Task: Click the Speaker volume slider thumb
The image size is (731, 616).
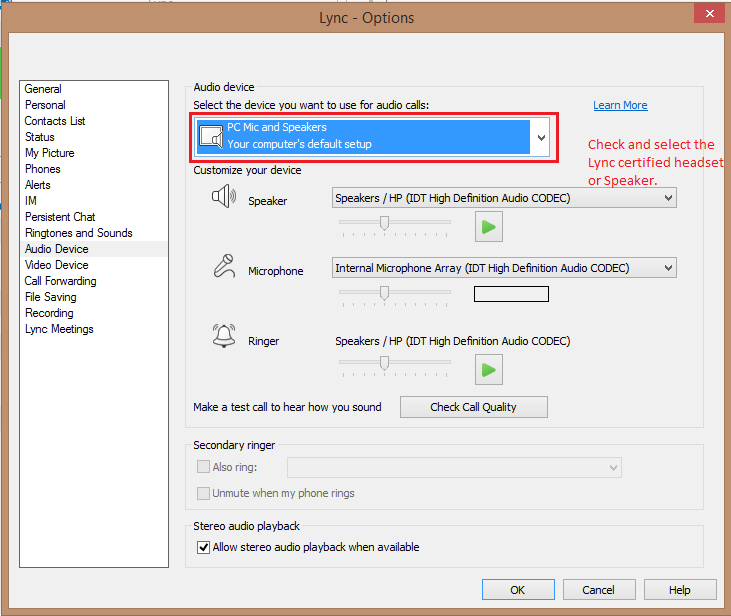Action: click(384, 223)
